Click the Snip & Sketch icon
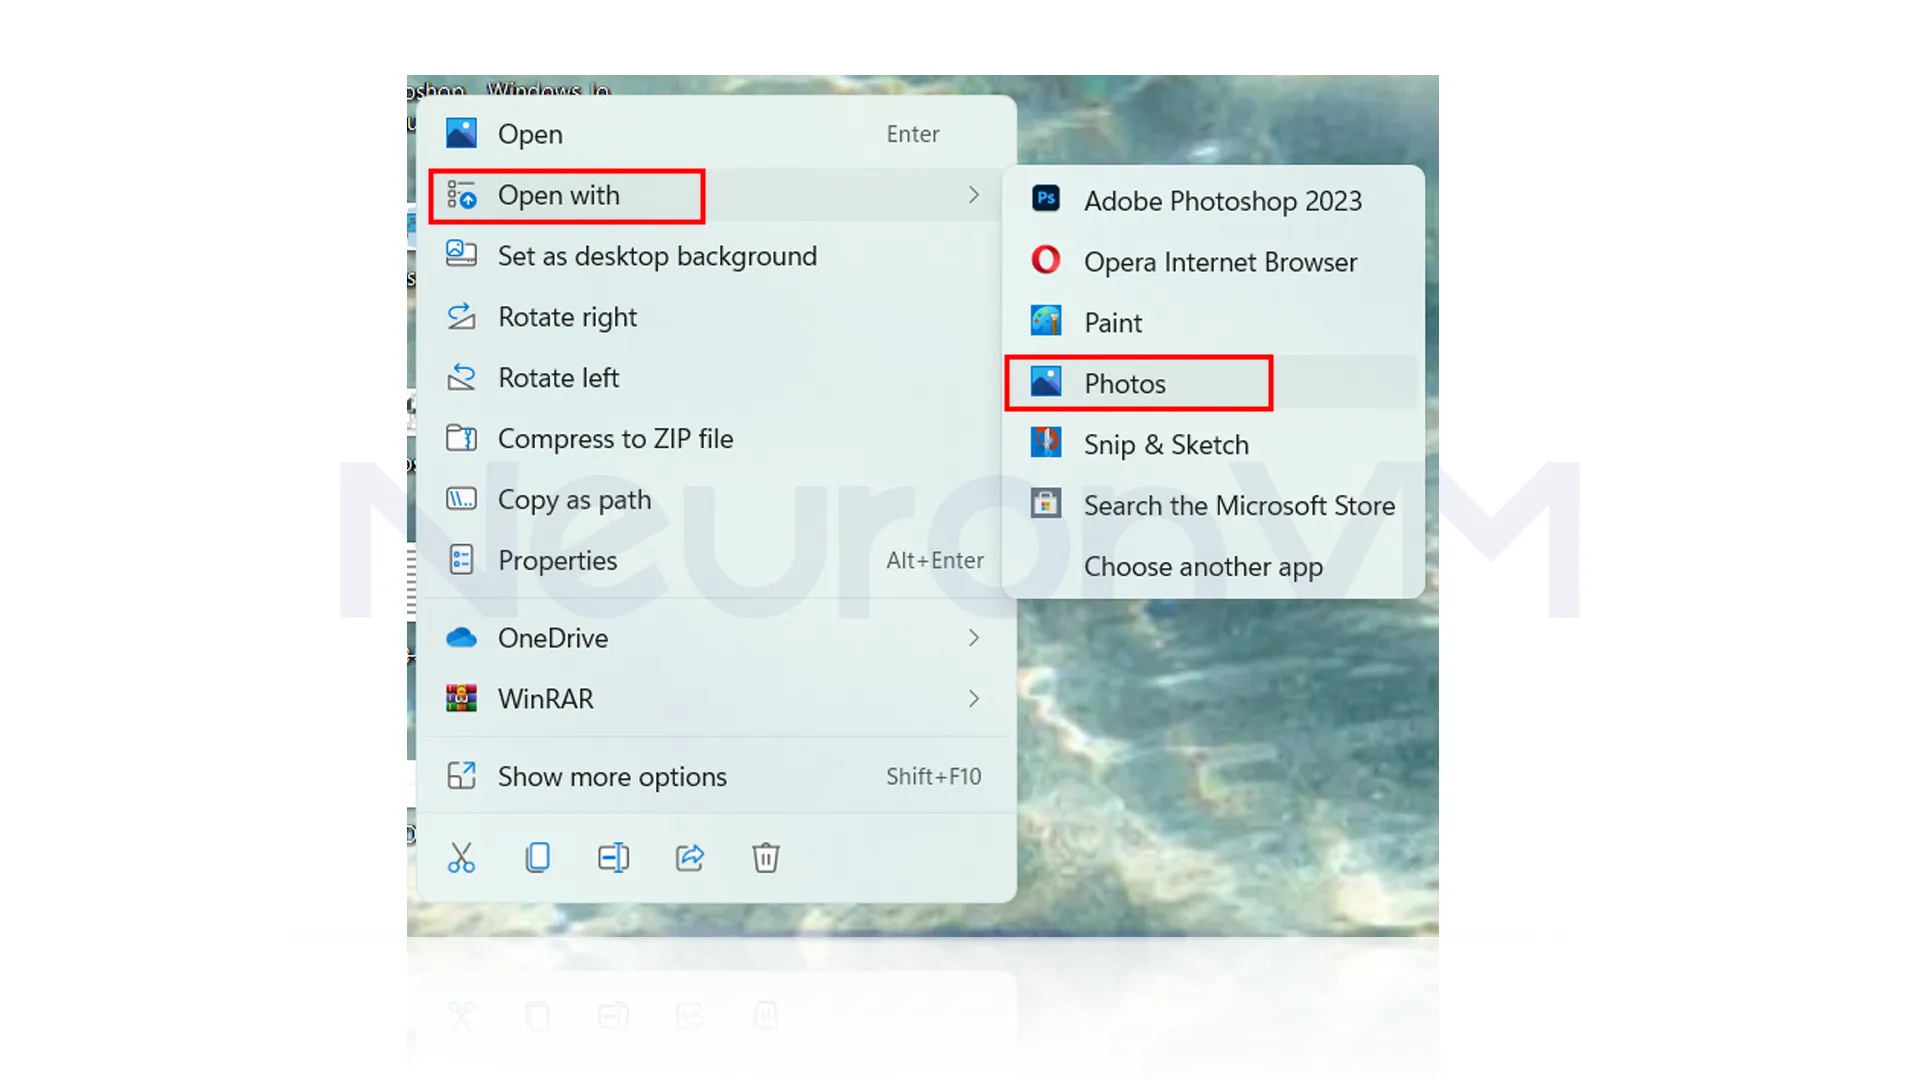 click(x=1048, y=444)
